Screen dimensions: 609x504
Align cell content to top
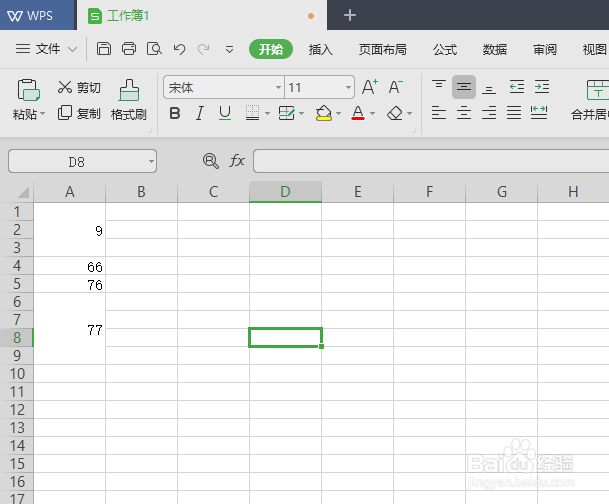(439, 86)
